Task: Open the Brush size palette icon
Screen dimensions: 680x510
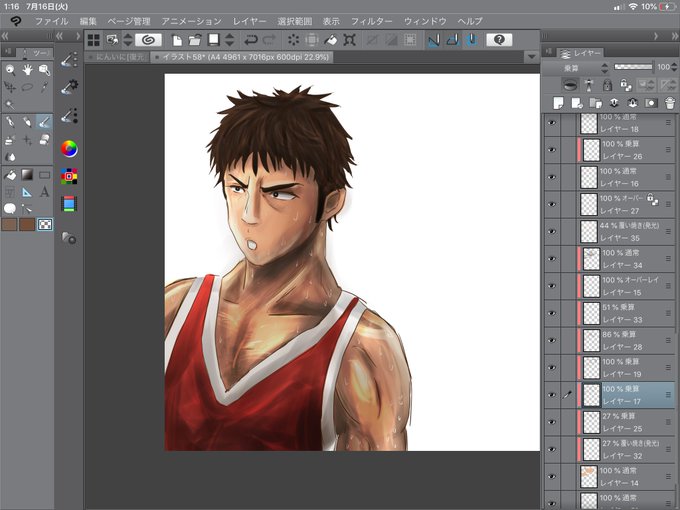Action: [x=69, y=115]
